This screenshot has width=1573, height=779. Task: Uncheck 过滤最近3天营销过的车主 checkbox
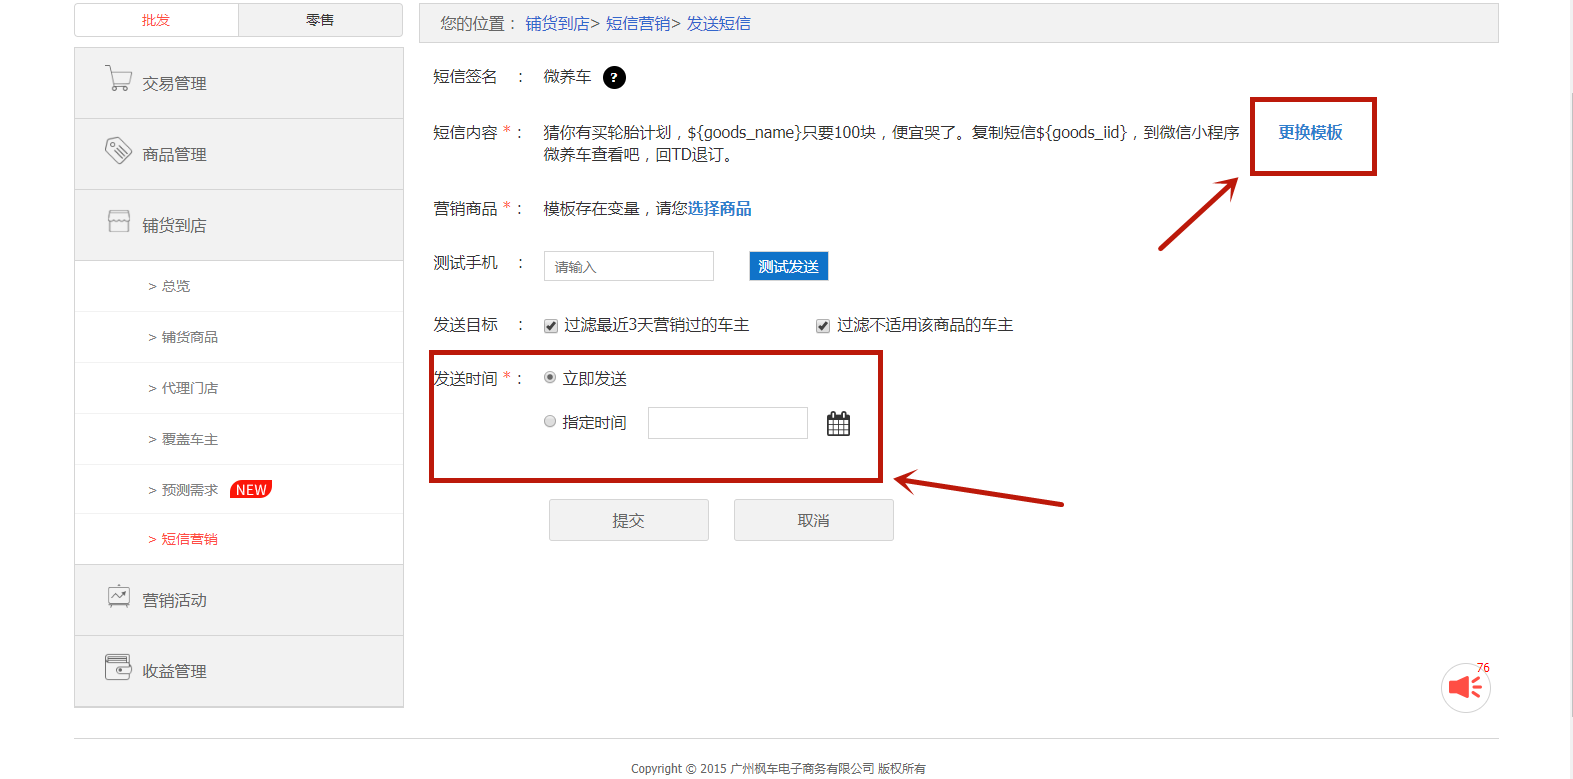pyautogui.click(x=551, y=326)
